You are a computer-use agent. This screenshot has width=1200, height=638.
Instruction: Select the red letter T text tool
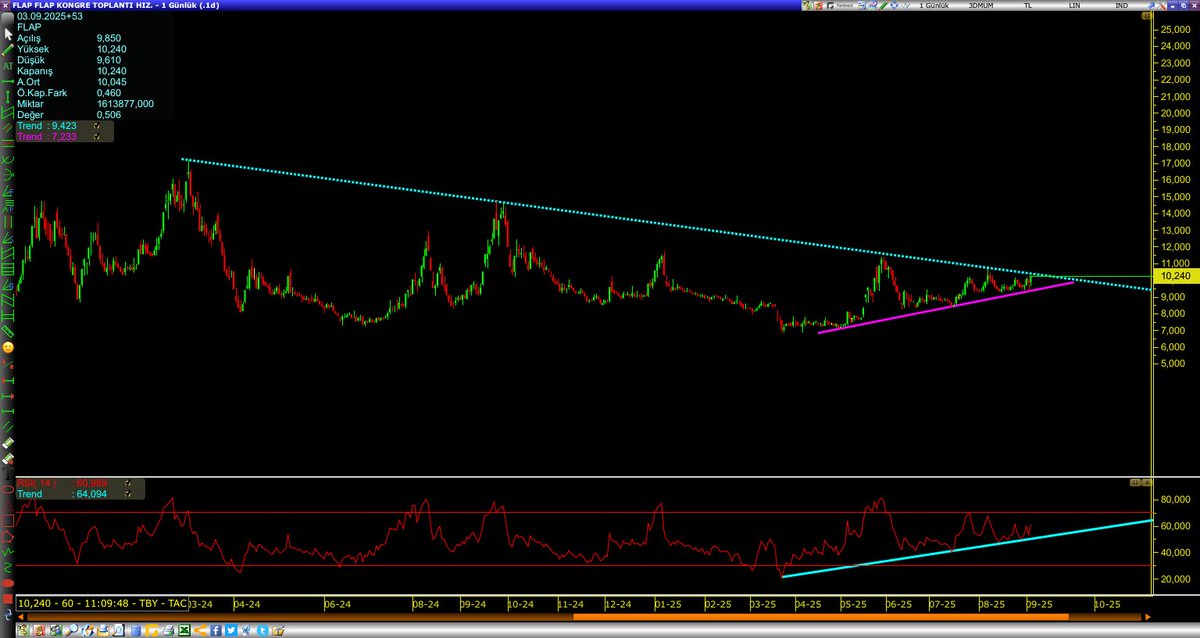[x=8, y=474]
